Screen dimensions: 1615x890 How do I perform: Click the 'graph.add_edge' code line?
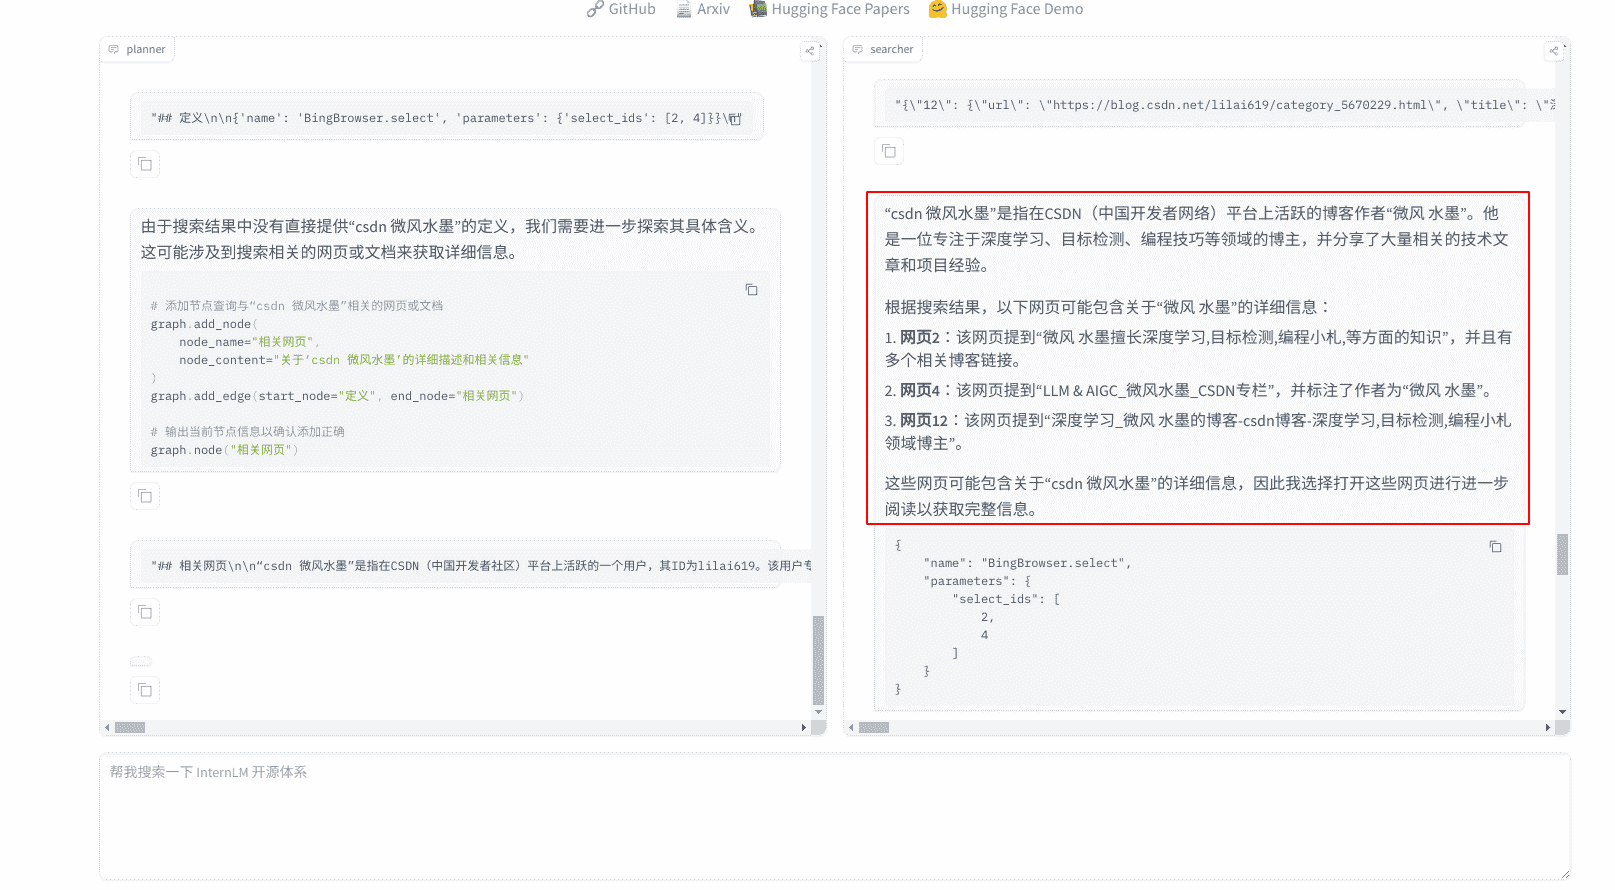tap(337, 396)
